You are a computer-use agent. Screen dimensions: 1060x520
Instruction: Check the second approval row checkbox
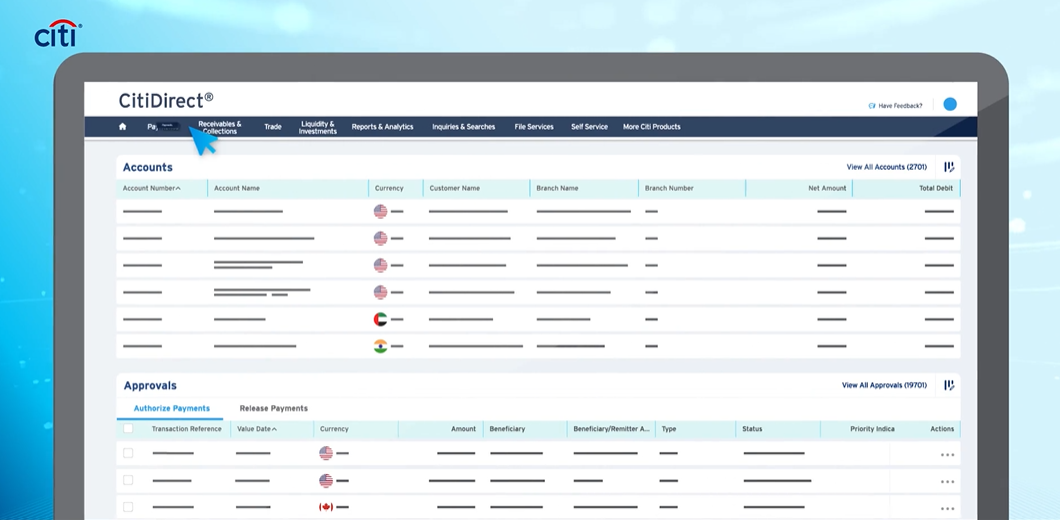128,480
